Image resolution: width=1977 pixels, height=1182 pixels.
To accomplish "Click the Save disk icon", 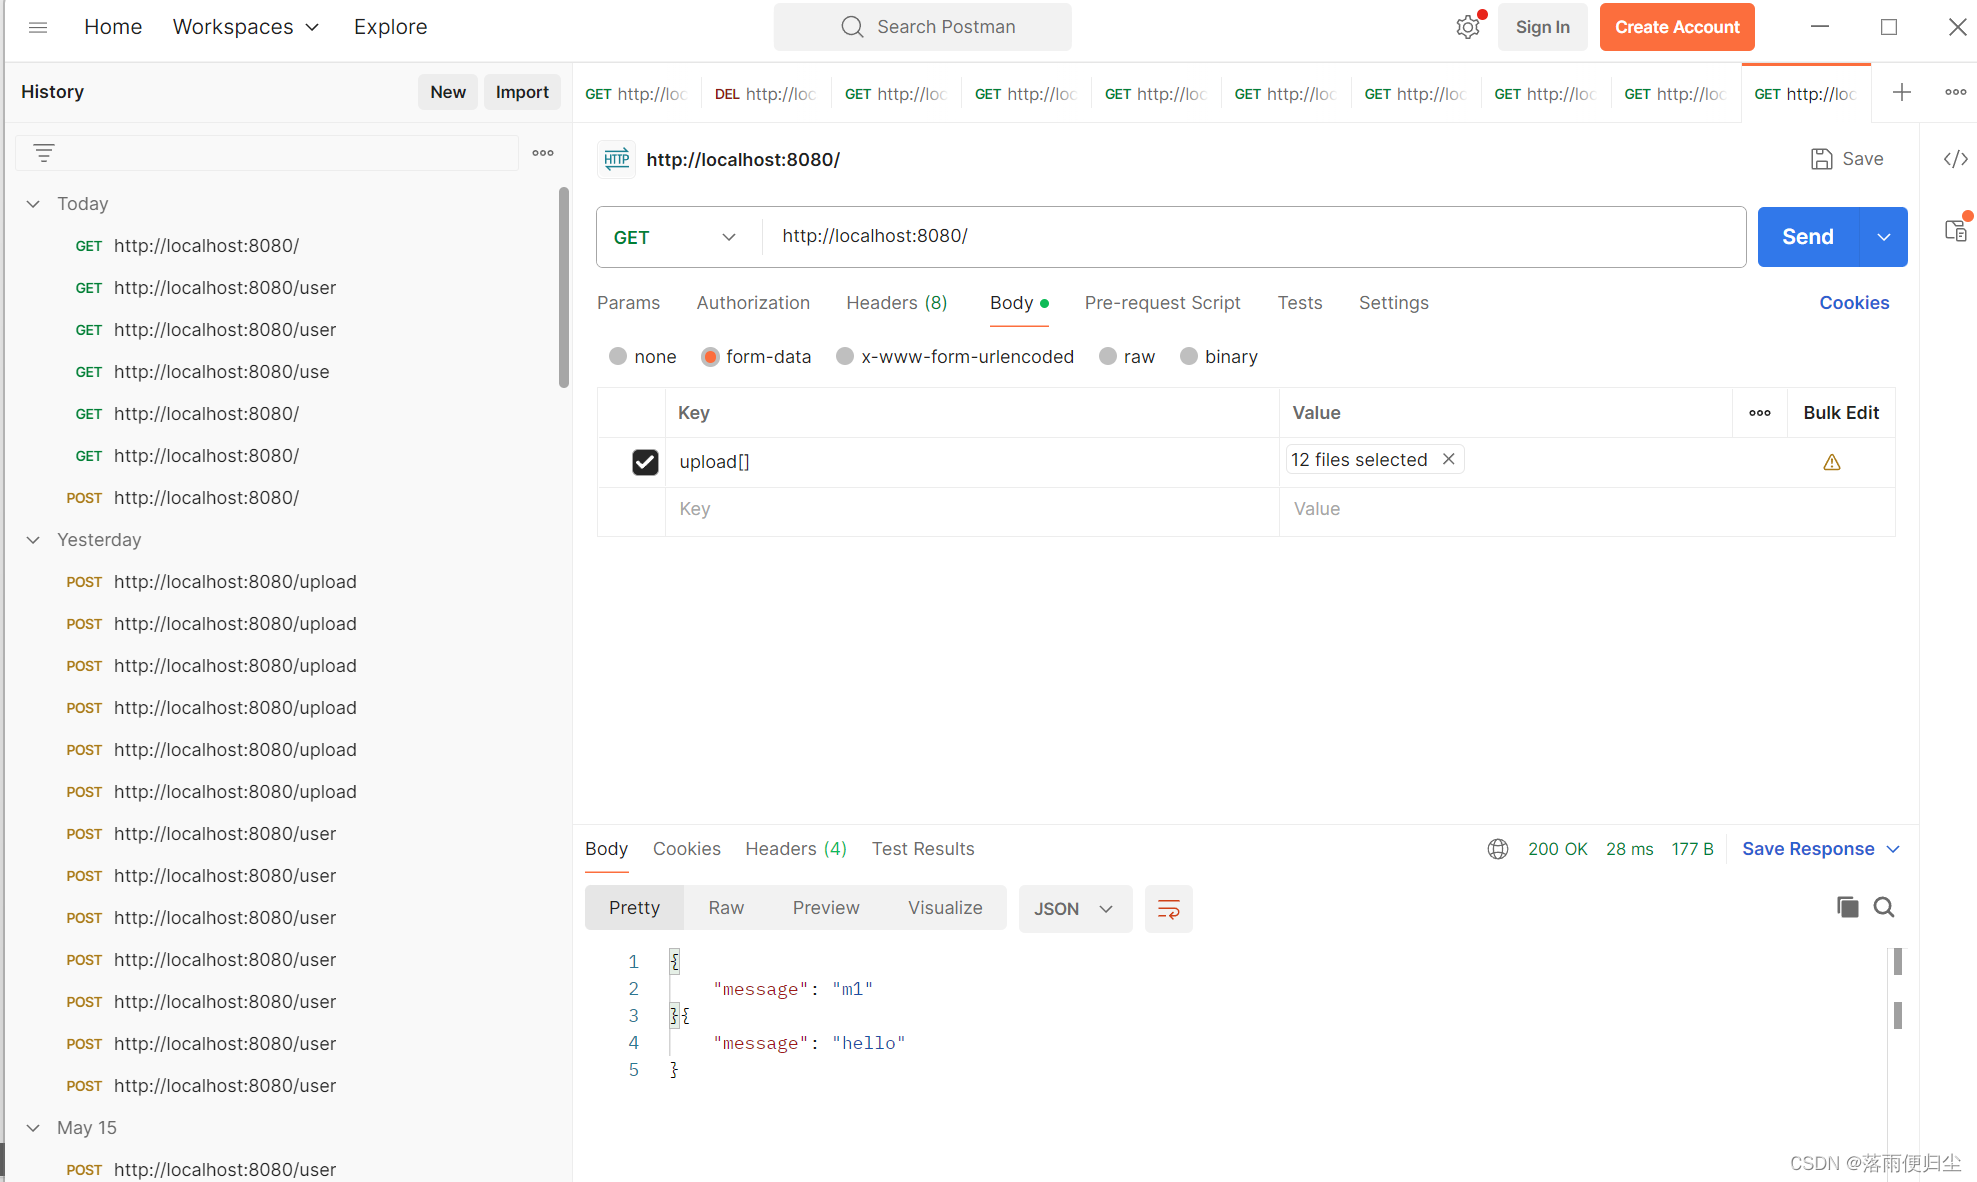I will pyautogui.click(x=1822, y=159).
